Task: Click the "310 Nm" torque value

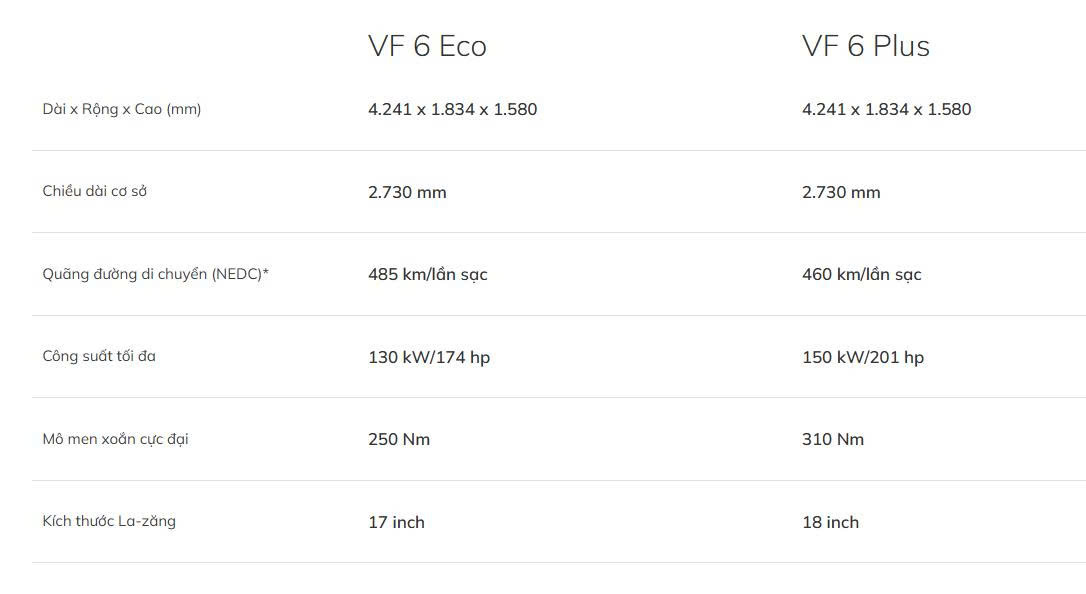Action: pyautogui.click(x=832, y=439)
